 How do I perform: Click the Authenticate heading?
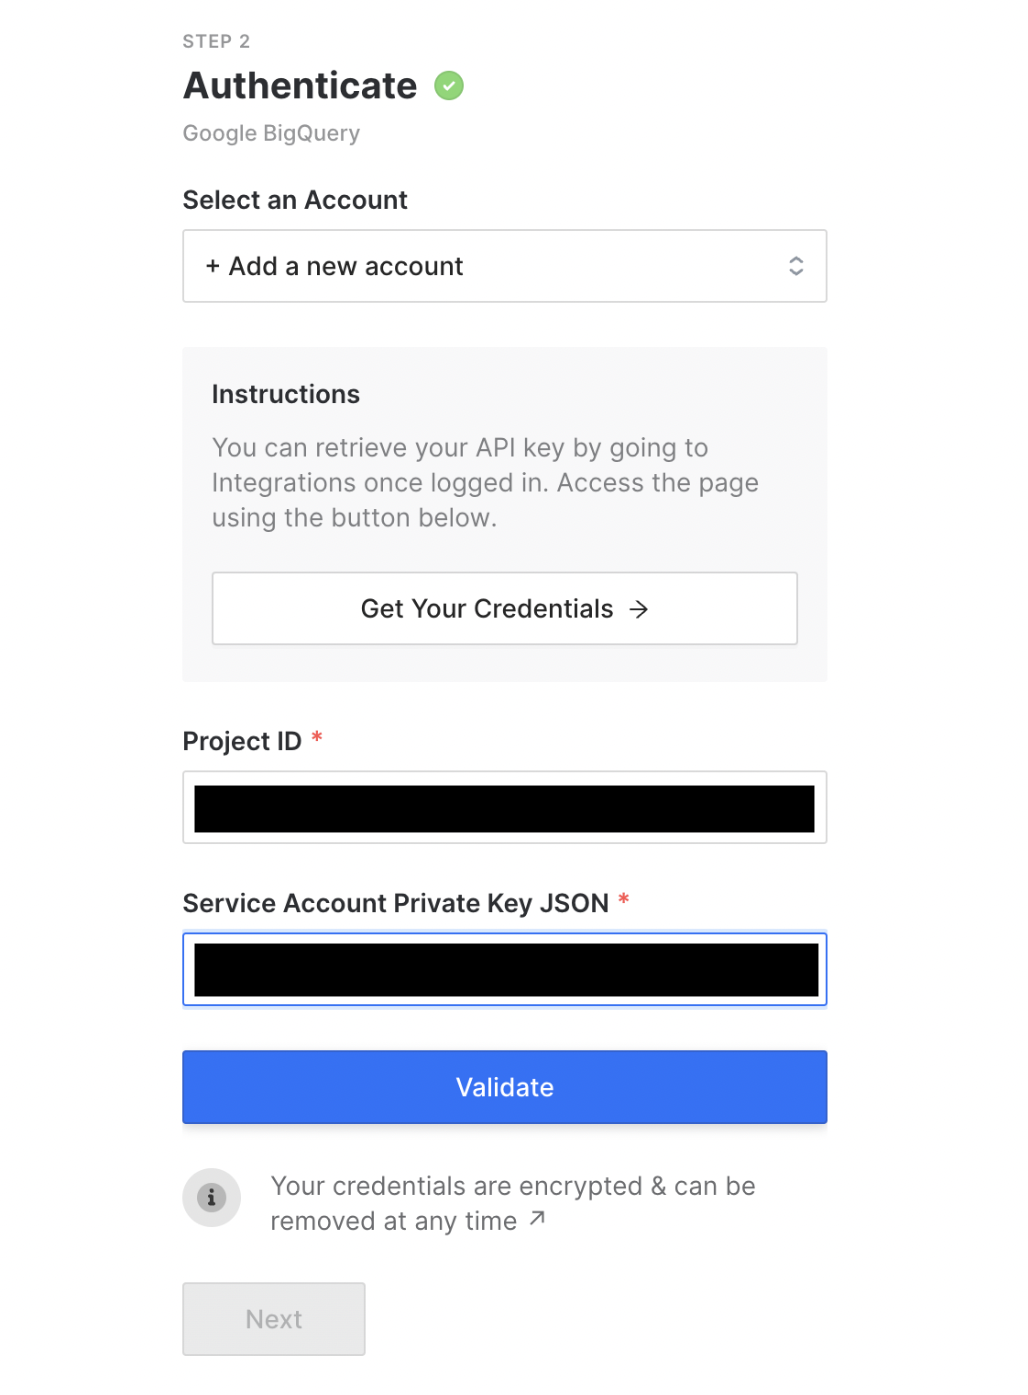pos(300,86)
